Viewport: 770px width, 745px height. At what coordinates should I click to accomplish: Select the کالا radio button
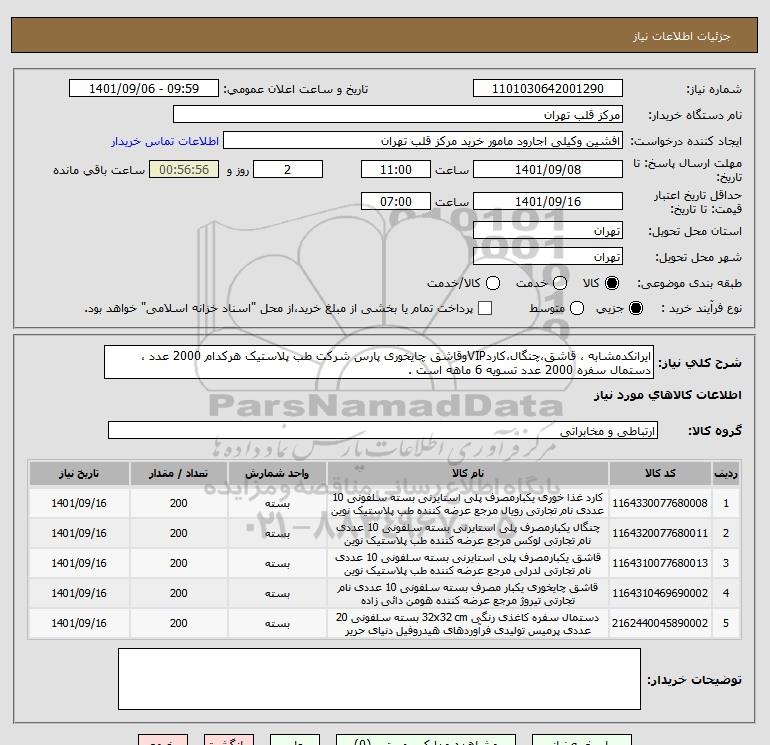point(612,283)
